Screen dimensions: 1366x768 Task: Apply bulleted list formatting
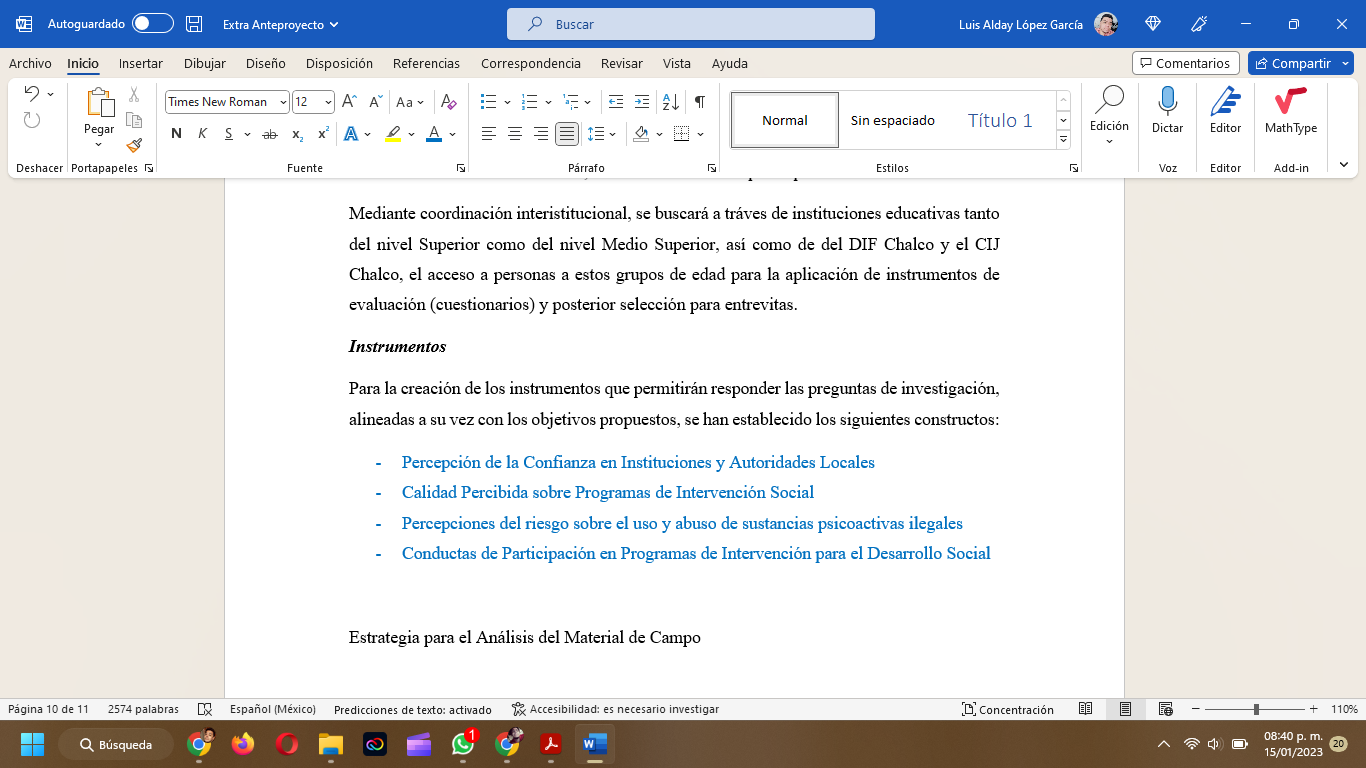(489, 102)
